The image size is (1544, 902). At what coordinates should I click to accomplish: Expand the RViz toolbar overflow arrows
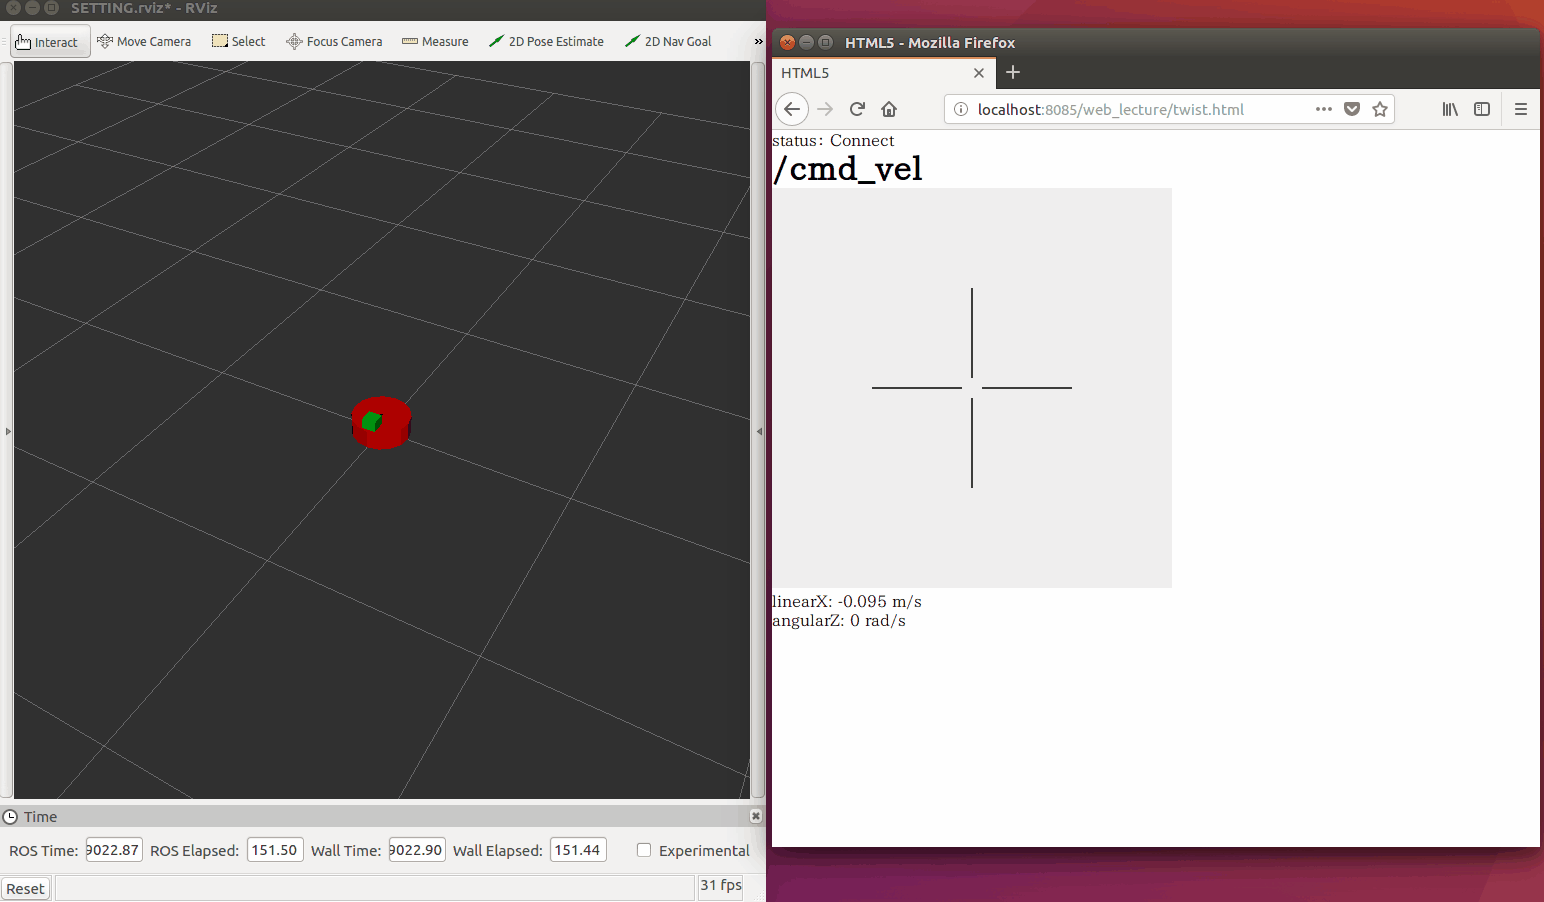point(758,42)
